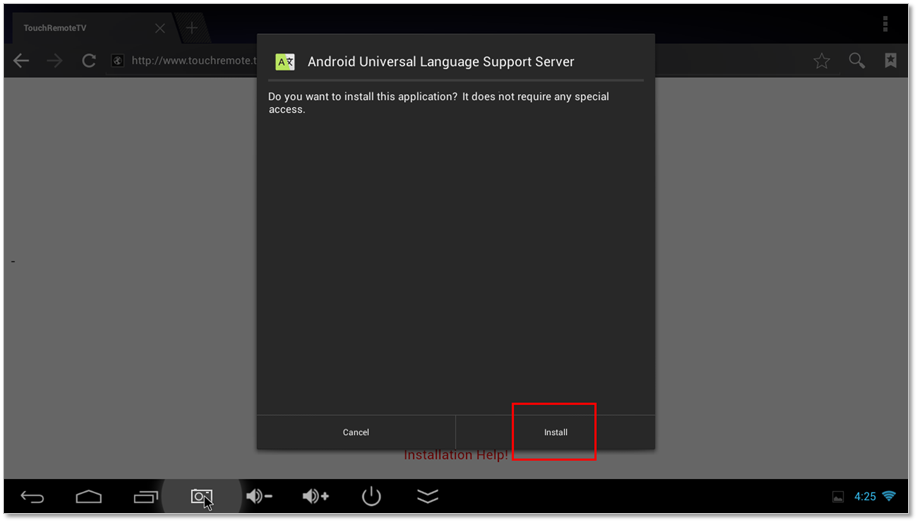The width and height of the screenshot is (918, 523).
Task: Click the dialog title Android Universal Language Support Server
Action: click(440, 61)
